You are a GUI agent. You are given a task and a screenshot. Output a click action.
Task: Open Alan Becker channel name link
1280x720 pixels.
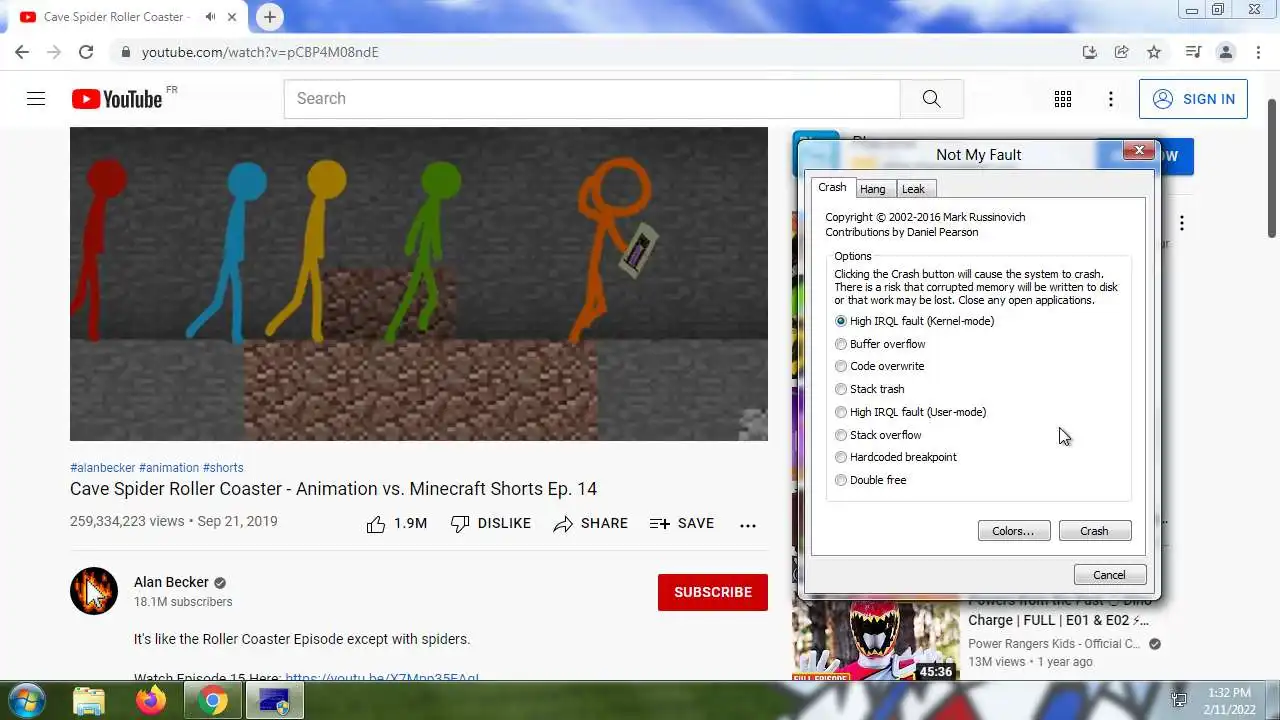171,582
